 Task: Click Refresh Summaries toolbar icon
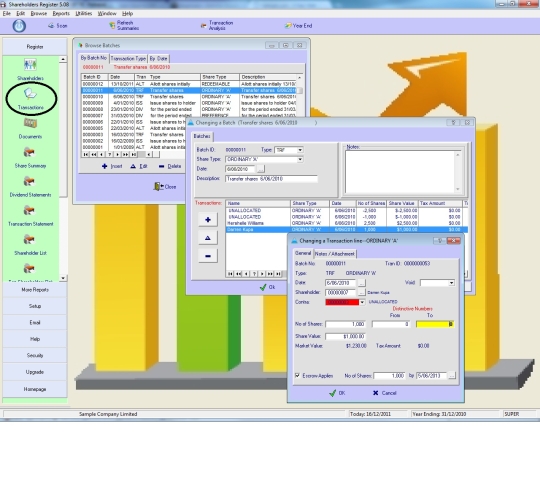124,25
